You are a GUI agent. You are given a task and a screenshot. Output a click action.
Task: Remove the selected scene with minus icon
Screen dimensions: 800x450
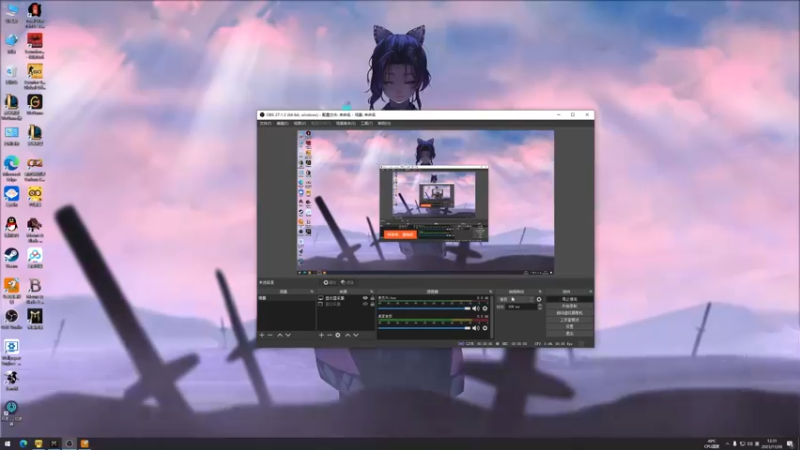(270, 335)
